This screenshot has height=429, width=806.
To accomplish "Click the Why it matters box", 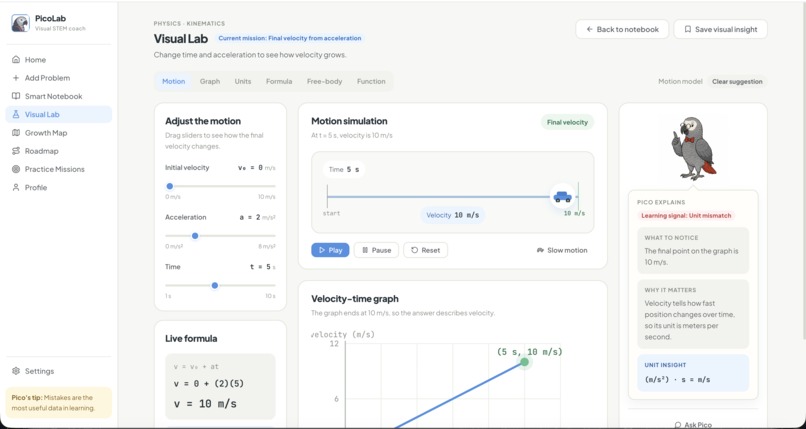I will [693, 314].
